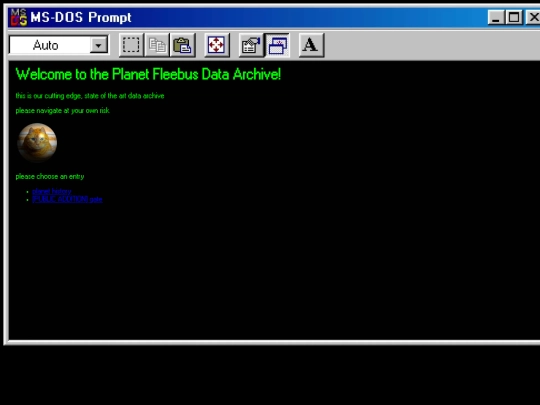Click text 'this is our cutting edge' line
This screenshot has width=540, height=405.
point(90,96)
